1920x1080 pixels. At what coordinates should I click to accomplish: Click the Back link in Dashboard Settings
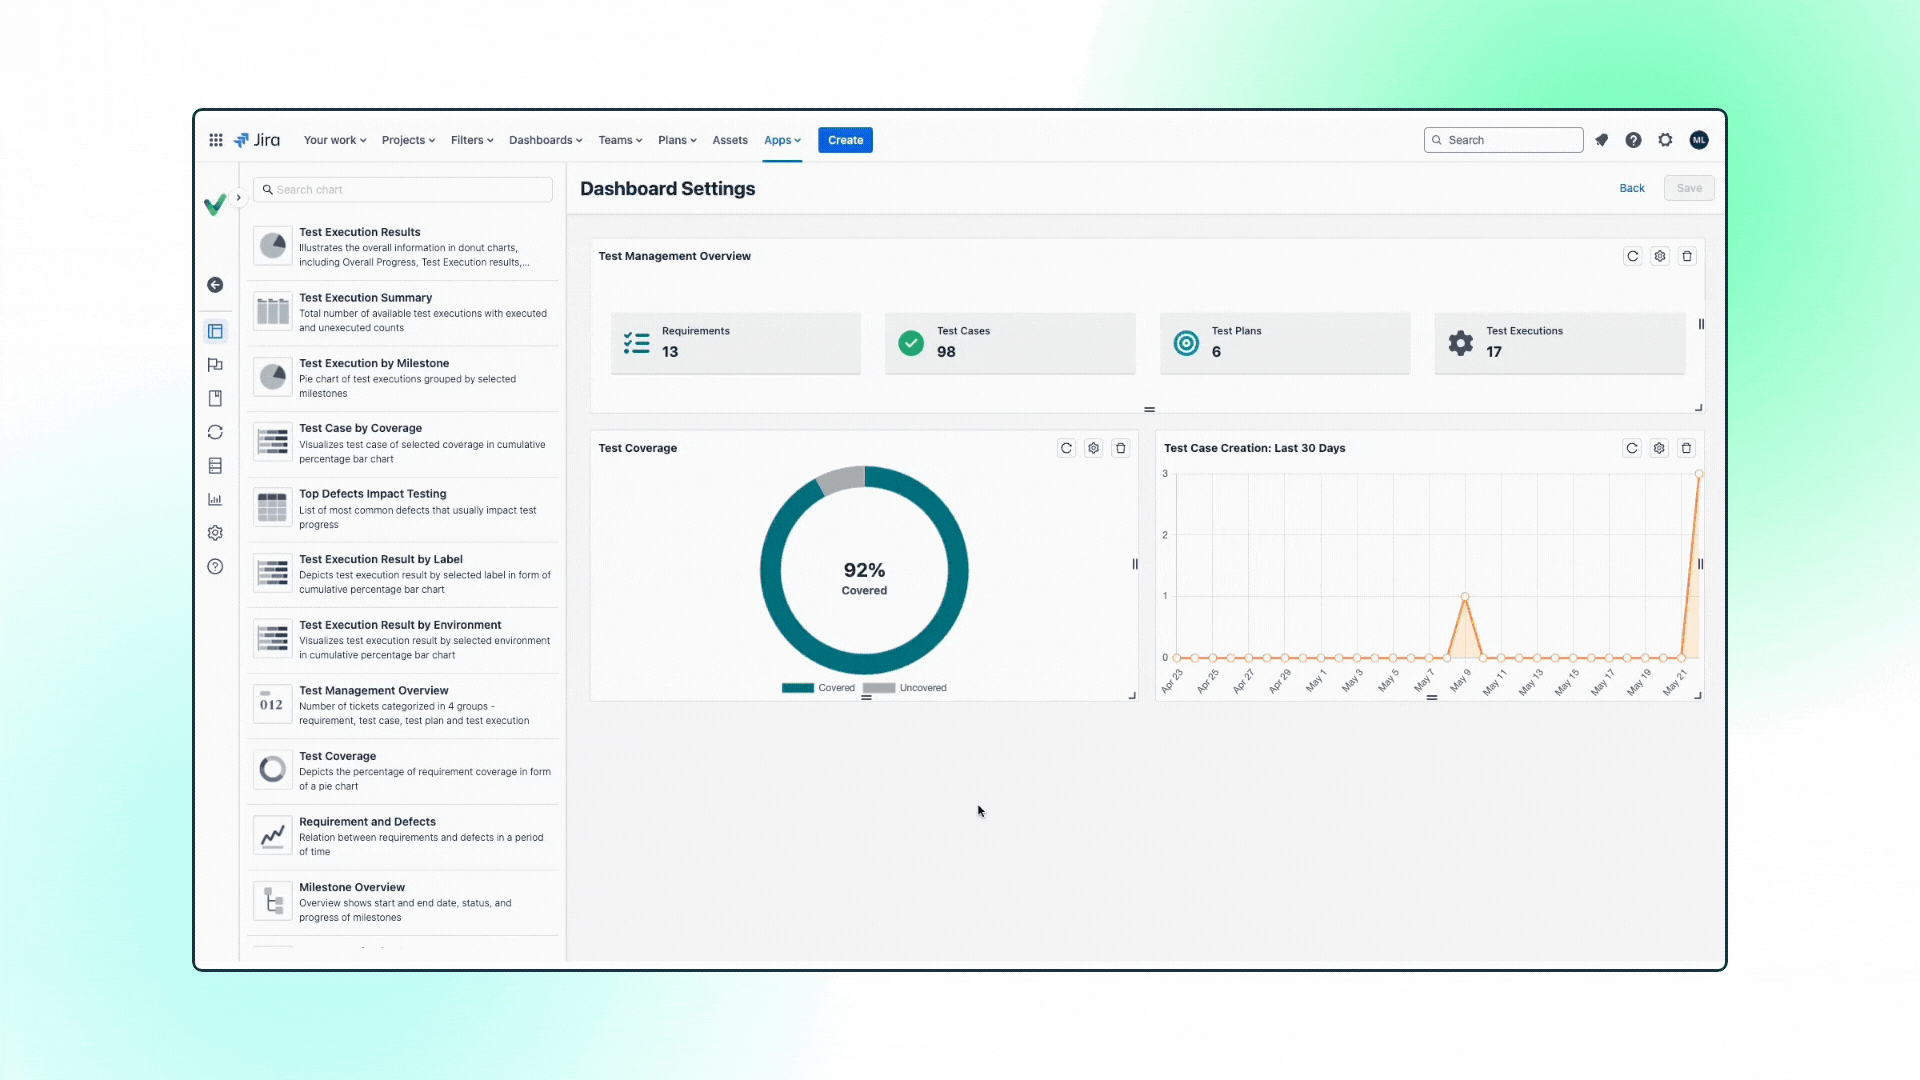click(1633, 188)
